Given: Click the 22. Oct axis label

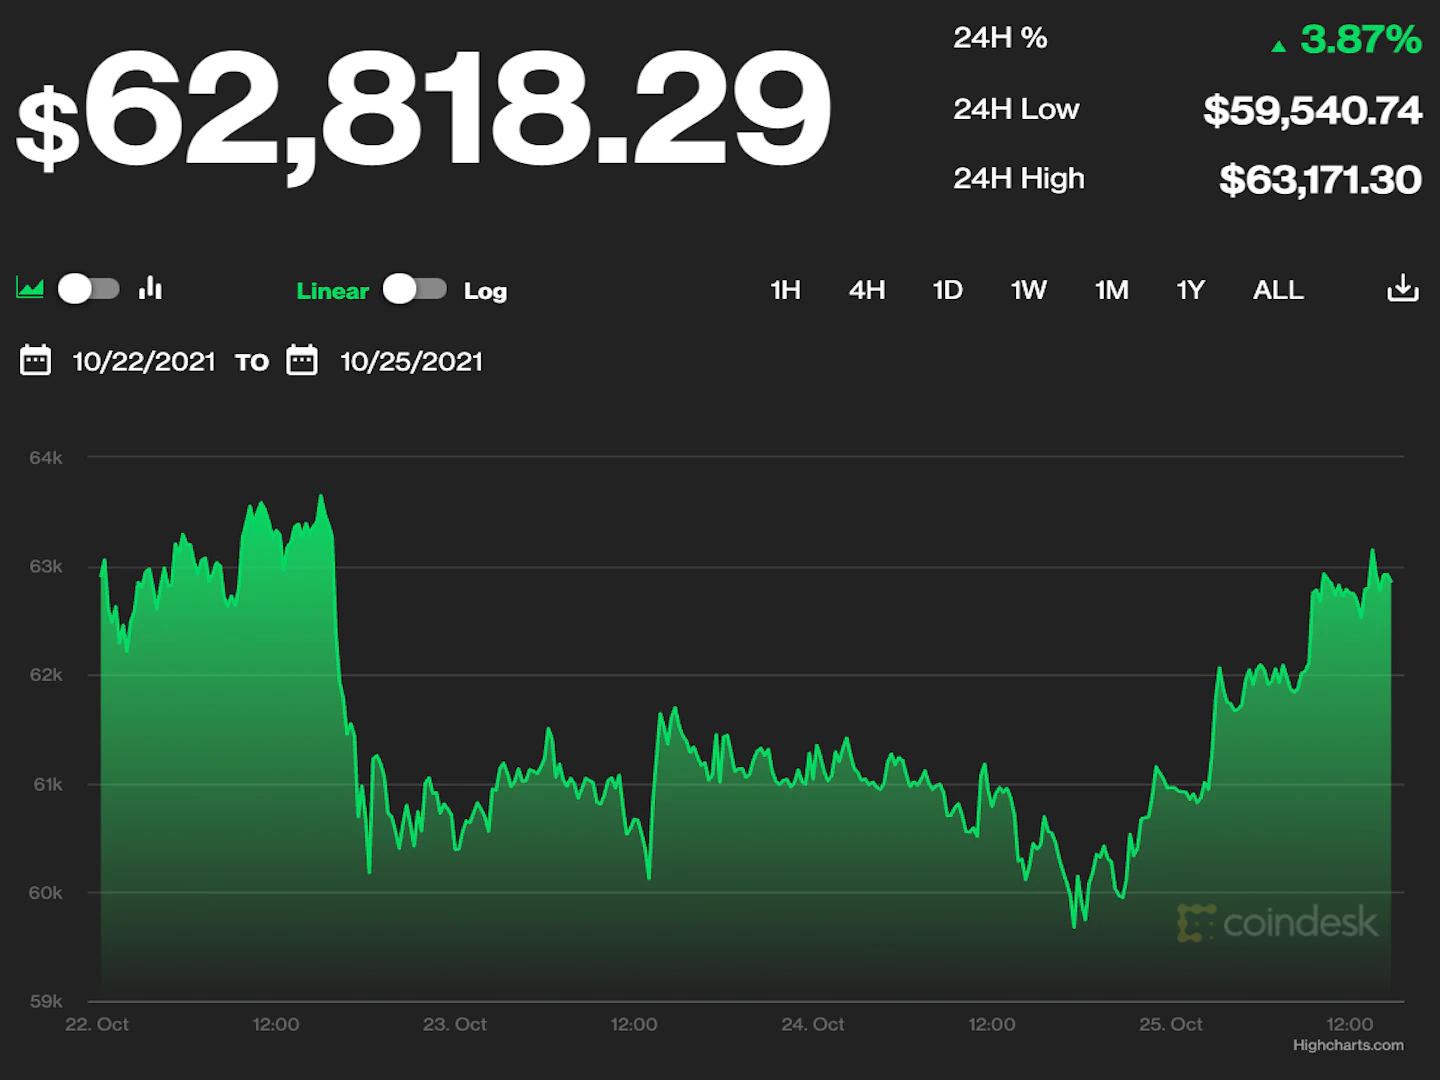Looking at the screenshot, I should [x=97, y=1024].
